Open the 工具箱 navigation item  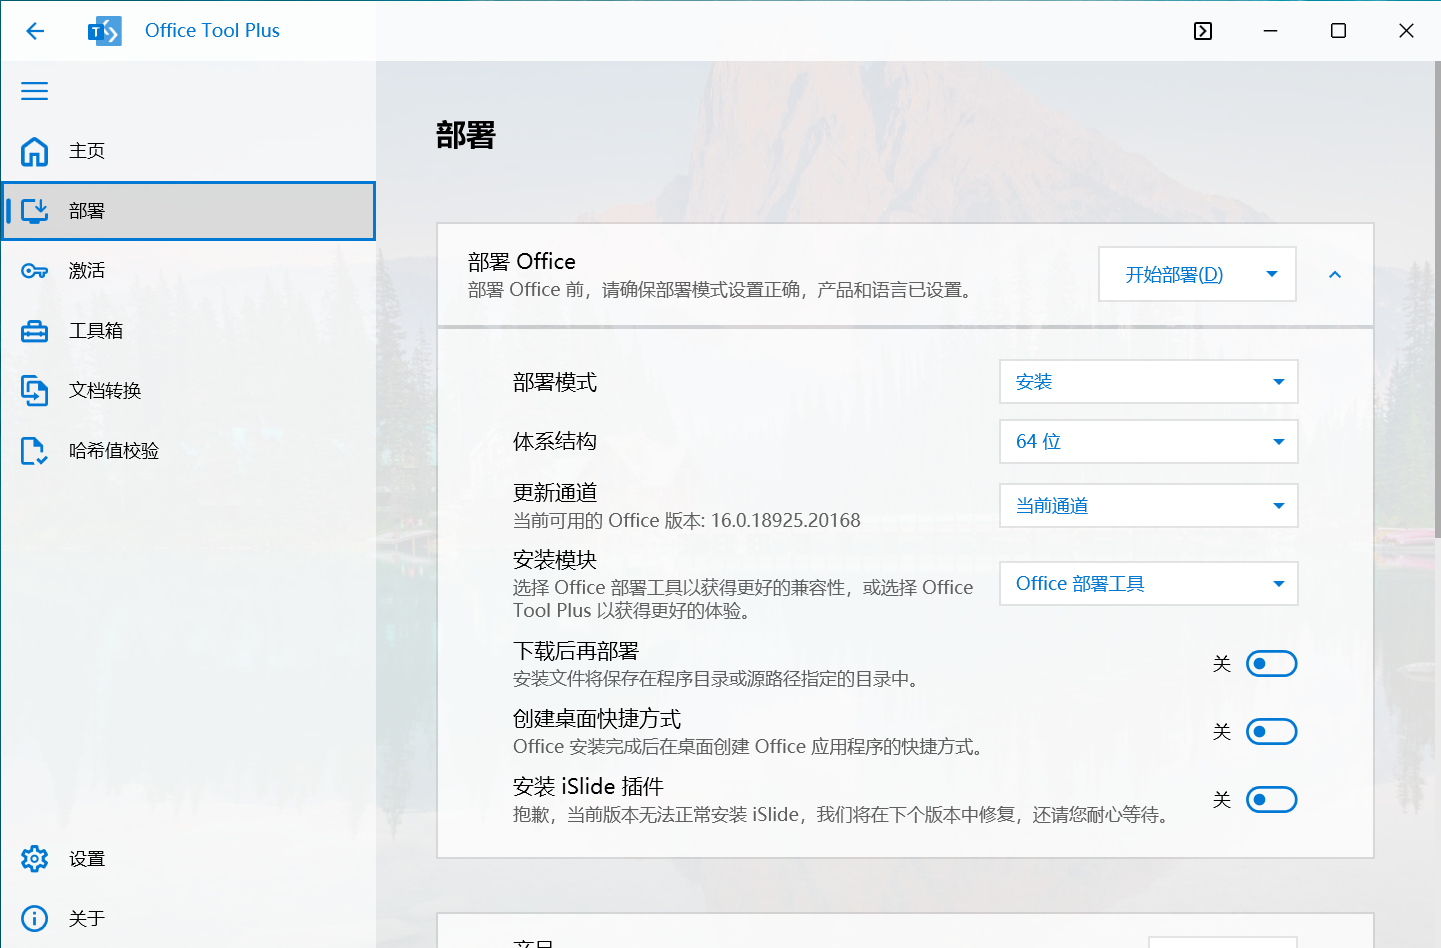(188, 331)
